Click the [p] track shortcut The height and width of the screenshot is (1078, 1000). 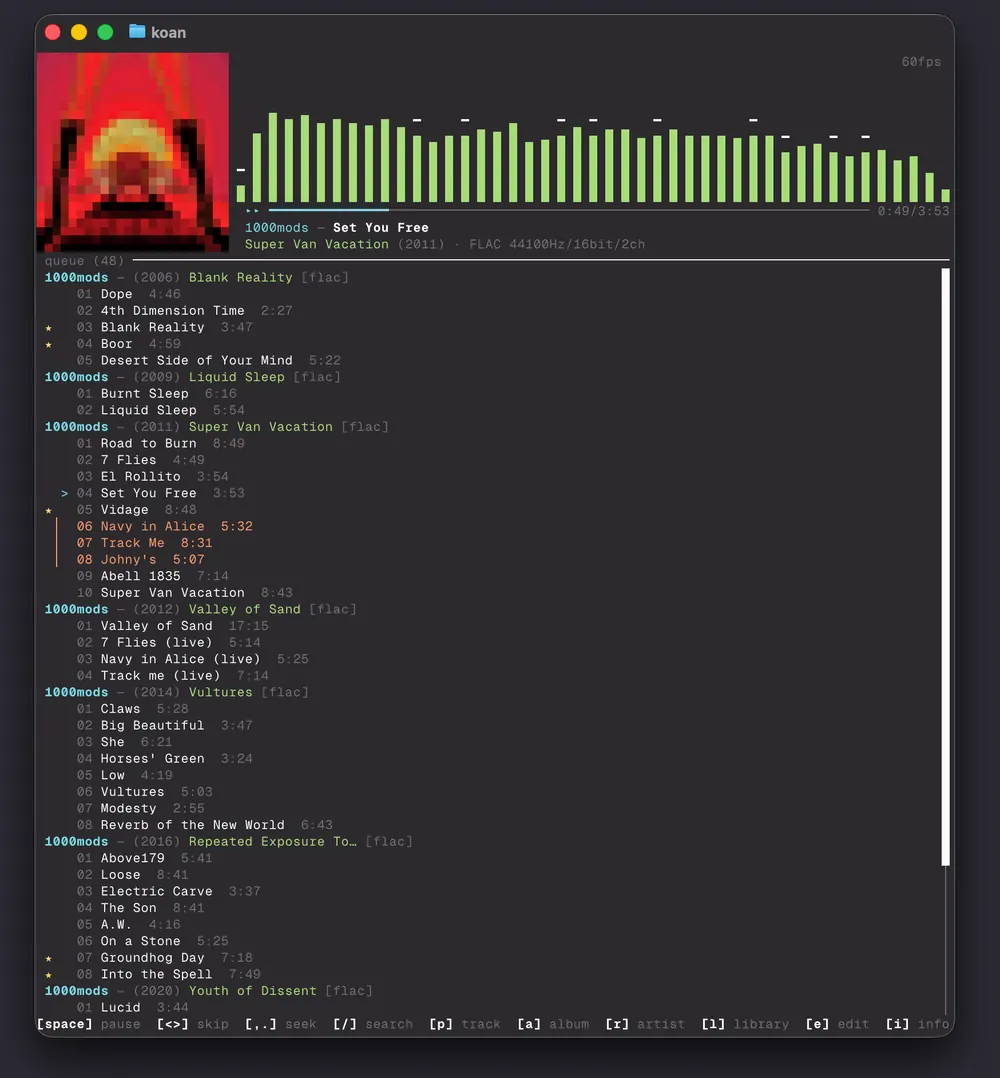pos(465,1024)
